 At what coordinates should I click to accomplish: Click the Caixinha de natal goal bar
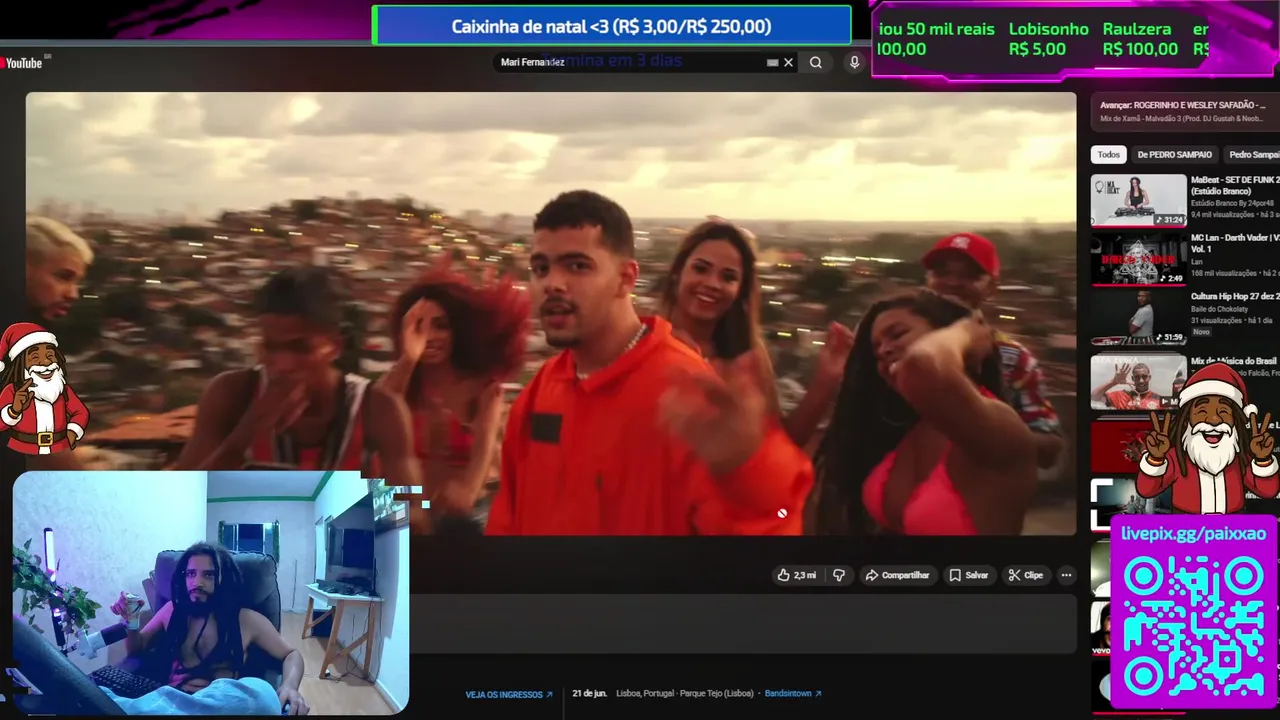point(611,26)
